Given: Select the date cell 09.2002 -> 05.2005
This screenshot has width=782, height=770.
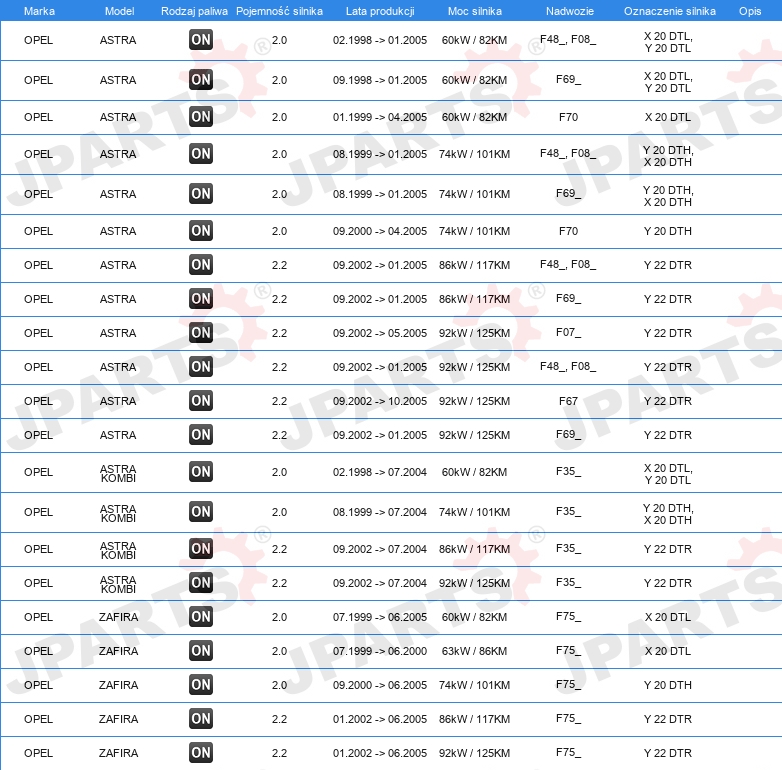Looking at the screenshot, I should coord(380,333).
